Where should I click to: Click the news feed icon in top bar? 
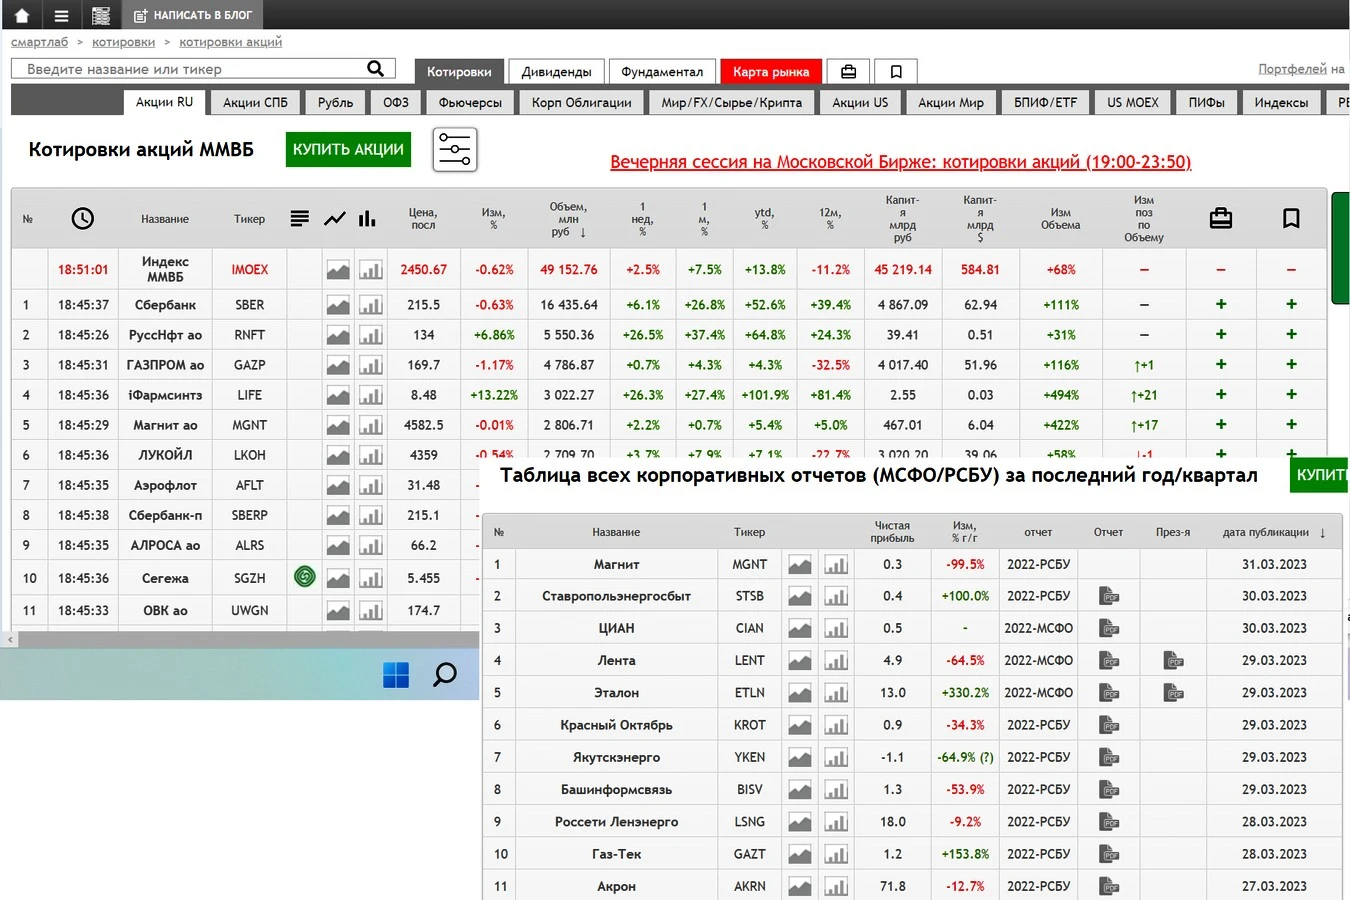[x=101, y=15]
